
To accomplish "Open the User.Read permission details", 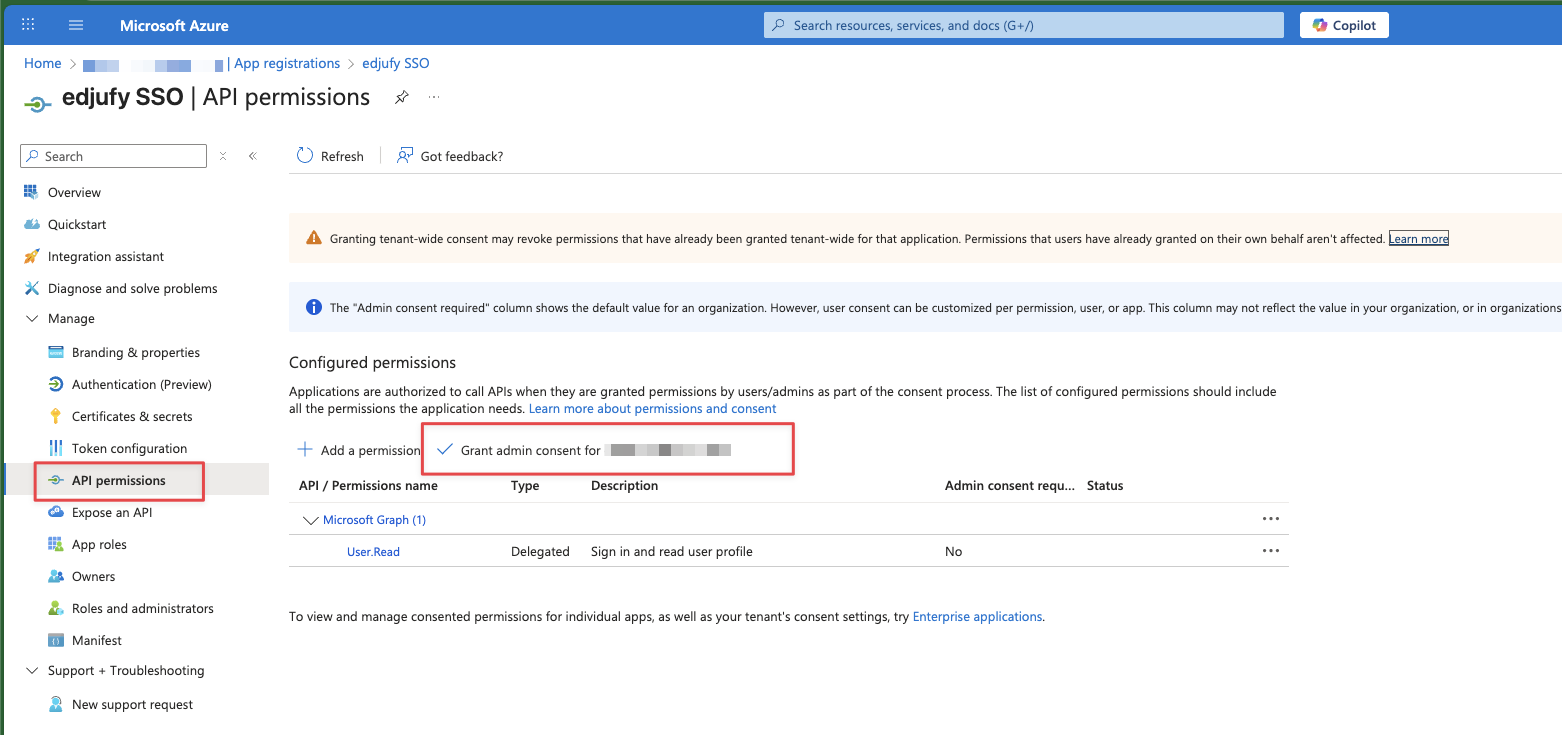I will (x=372, y=551).
